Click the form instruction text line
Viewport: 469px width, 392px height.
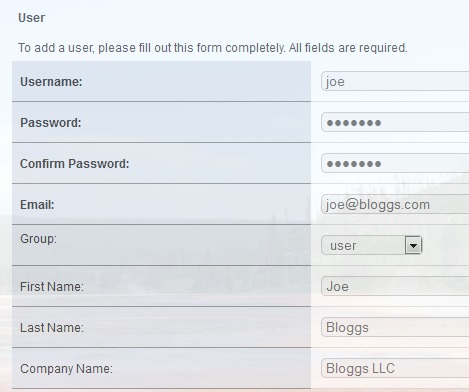coord(213,48)
